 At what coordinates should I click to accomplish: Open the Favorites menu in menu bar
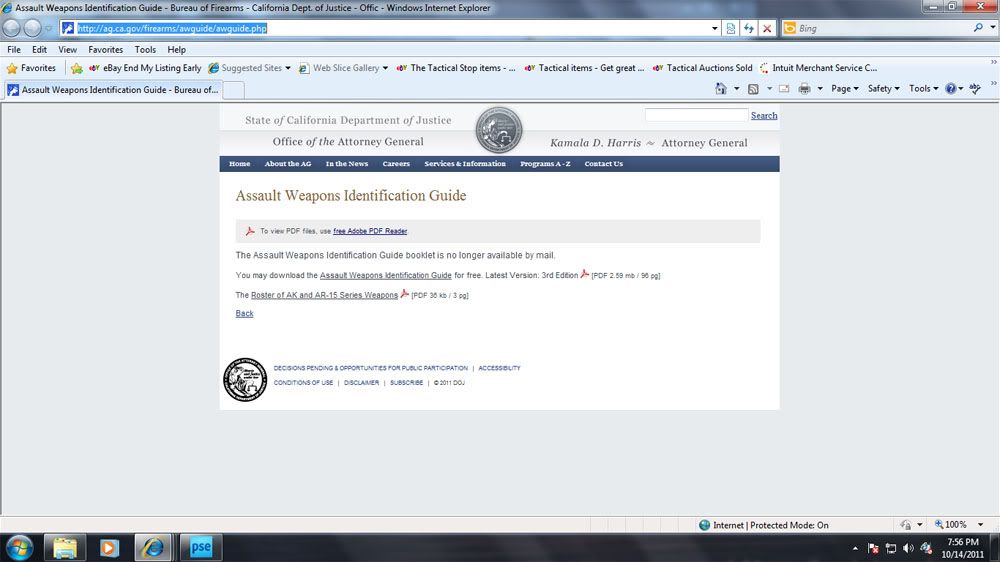(105, 49)
